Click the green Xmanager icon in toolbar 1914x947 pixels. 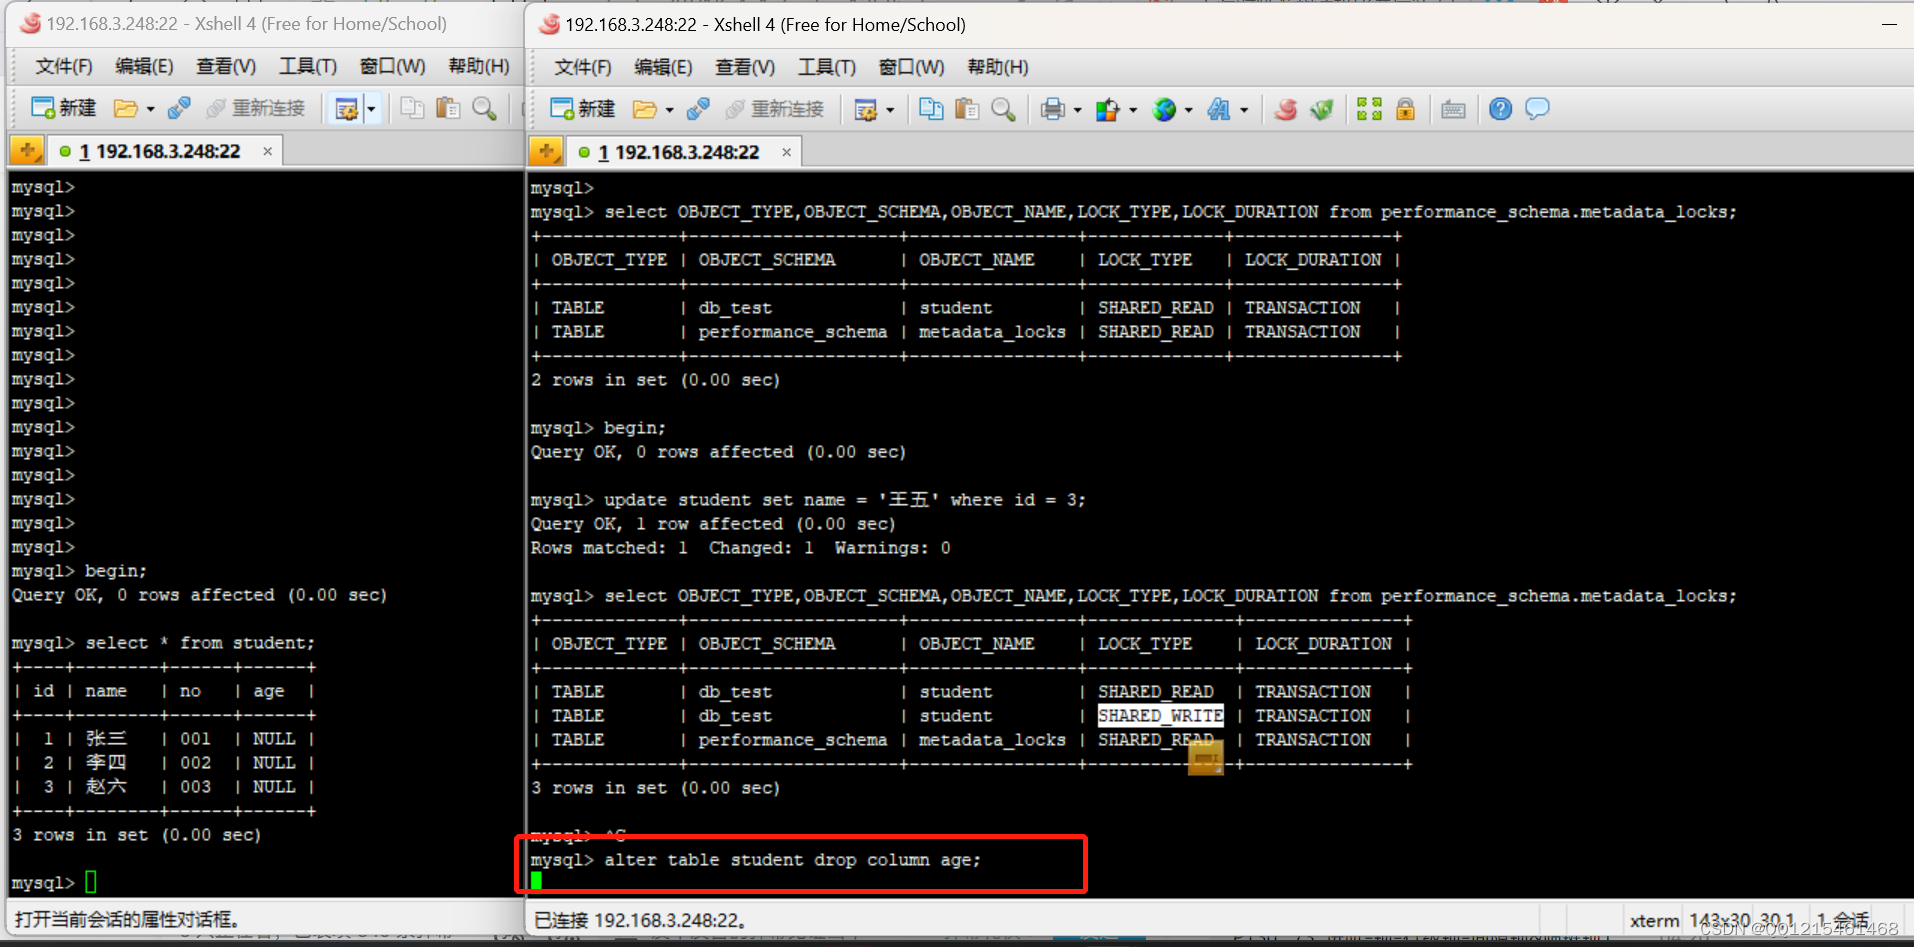1322,109
